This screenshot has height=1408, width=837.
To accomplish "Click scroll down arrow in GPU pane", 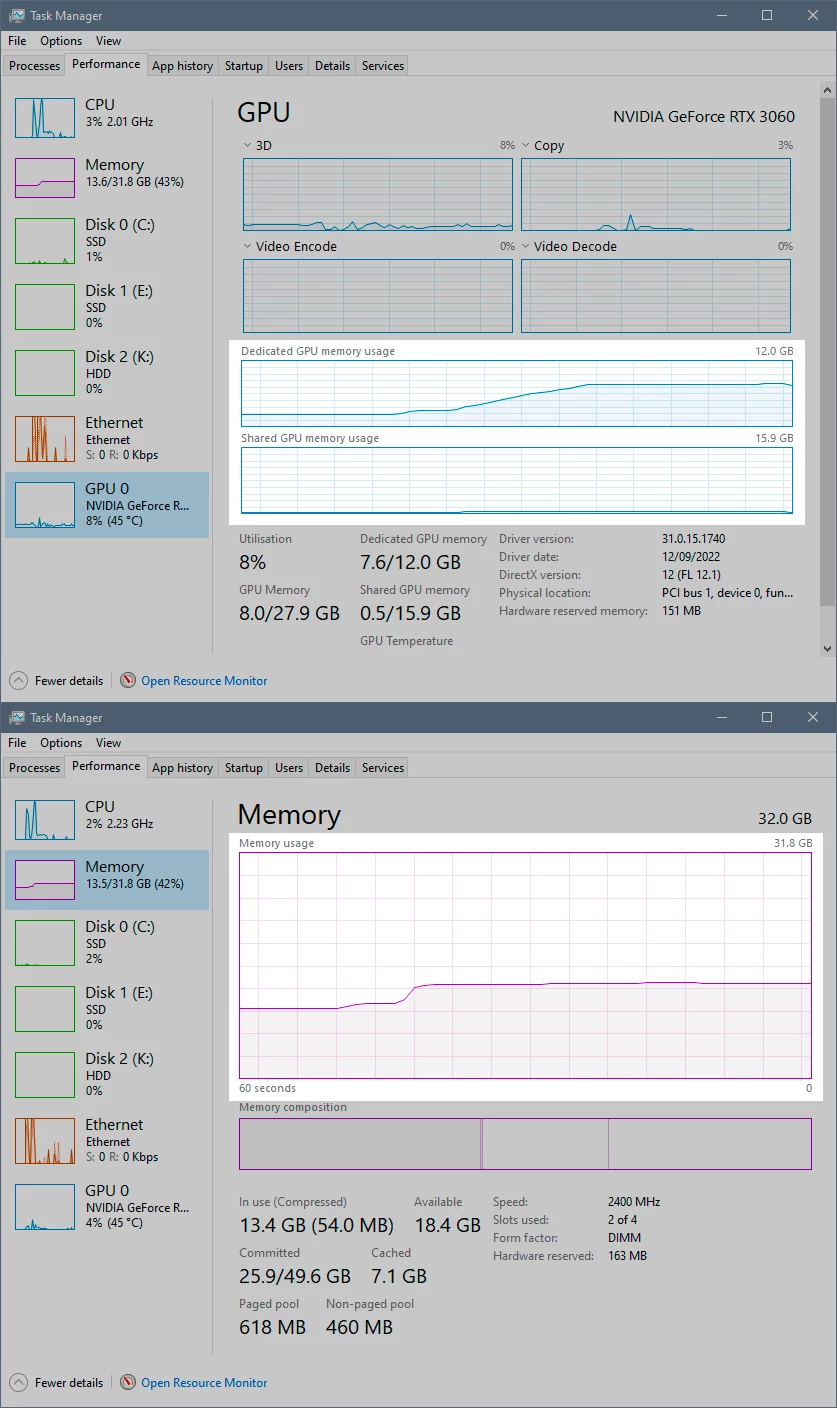I will (827, 648).
